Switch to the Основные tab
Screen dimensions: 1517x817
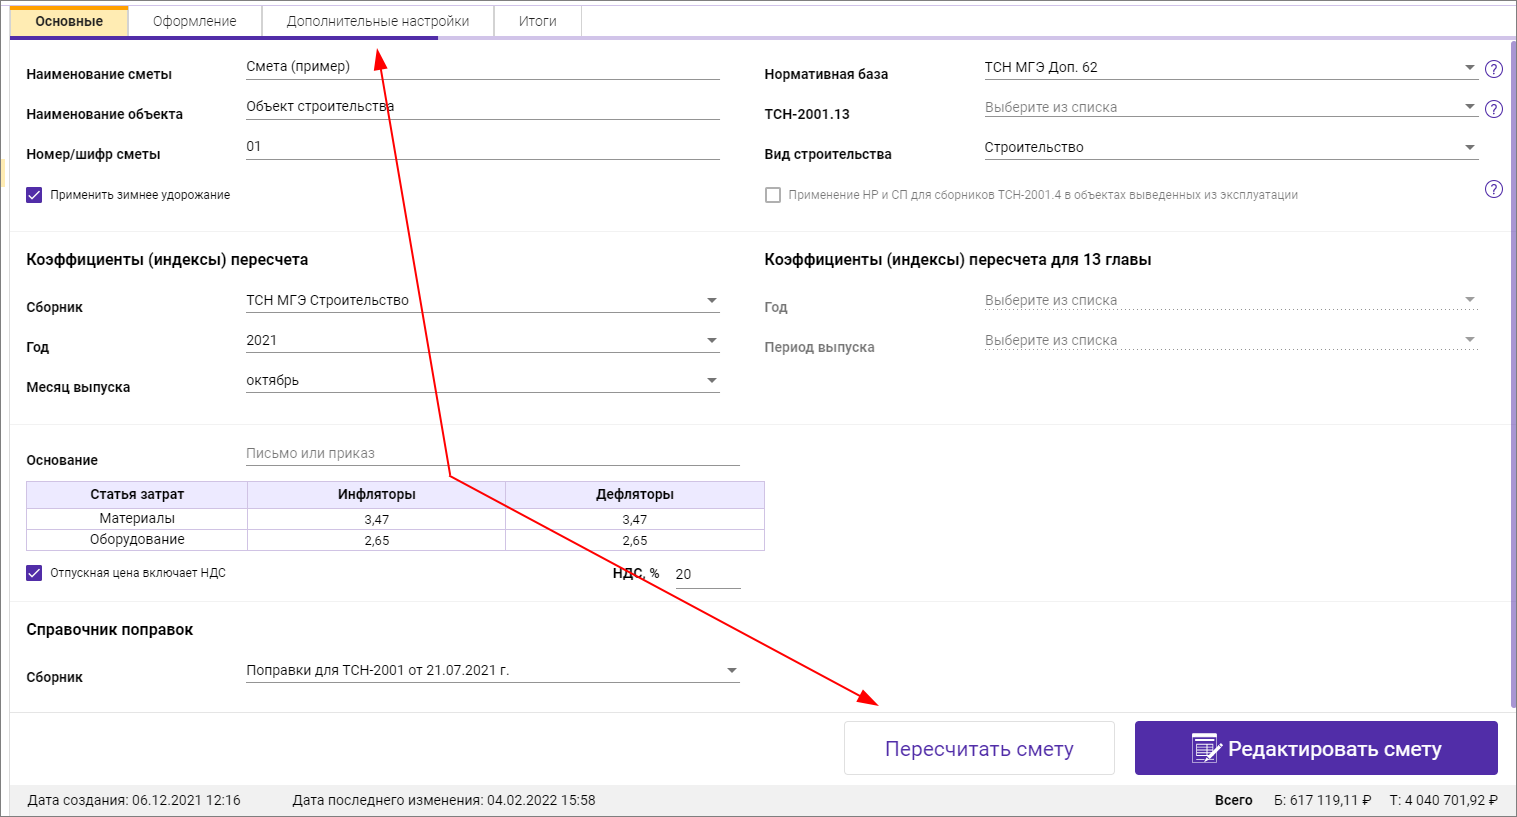tap(69, 21)
